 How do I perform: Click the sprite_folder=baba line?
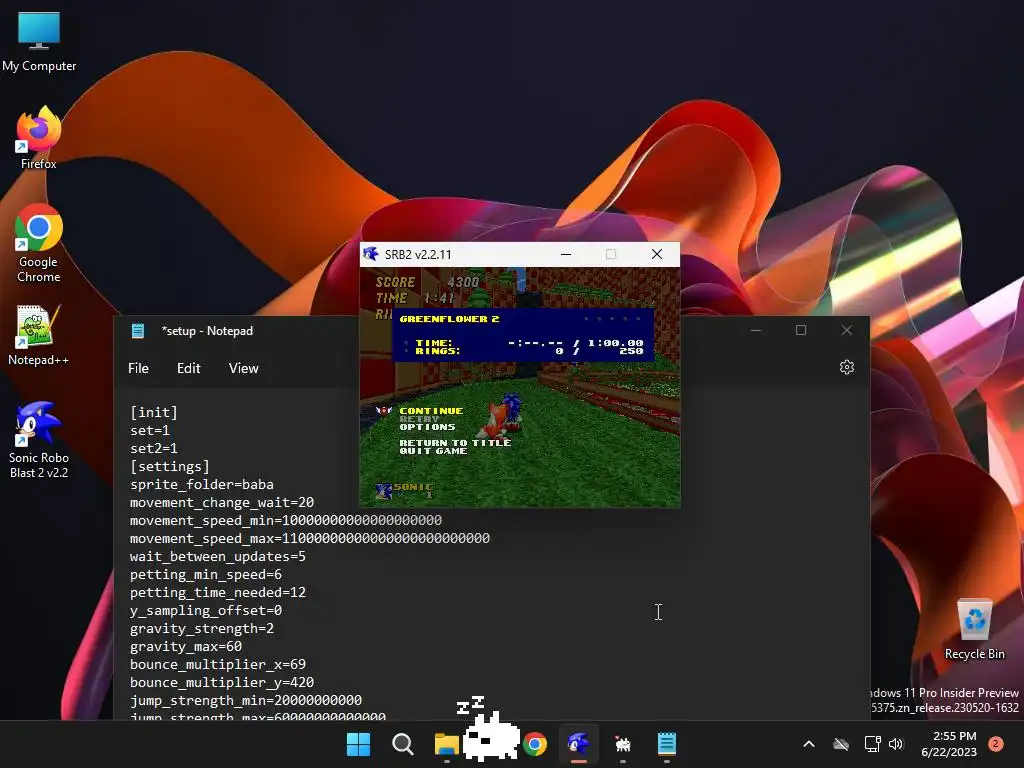tap(202, 485)
